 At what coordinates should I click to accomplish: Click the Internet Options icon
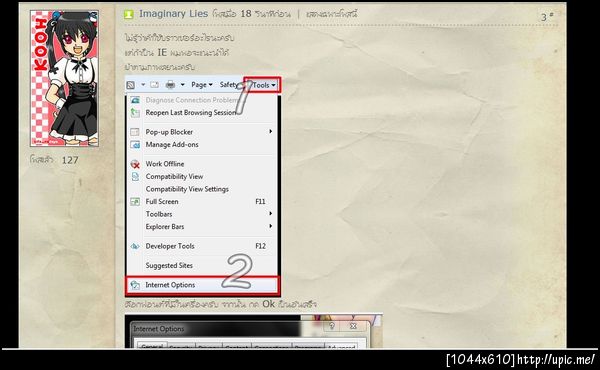(x=135, y=285)
